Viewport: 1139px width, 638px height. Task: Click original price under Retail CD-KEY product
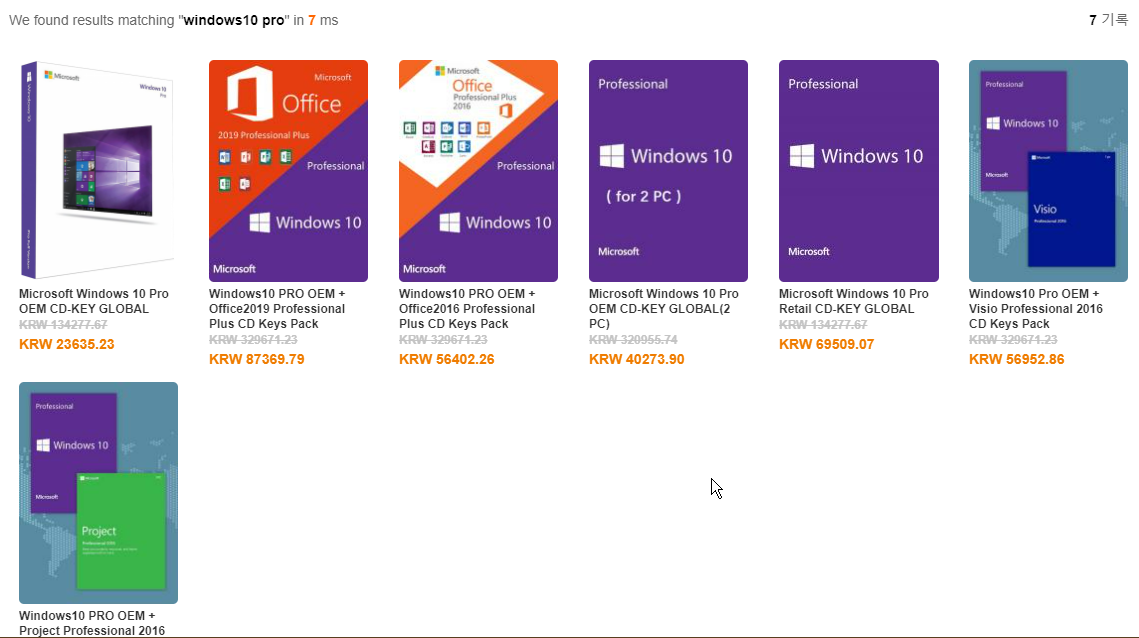click(823, 325)
